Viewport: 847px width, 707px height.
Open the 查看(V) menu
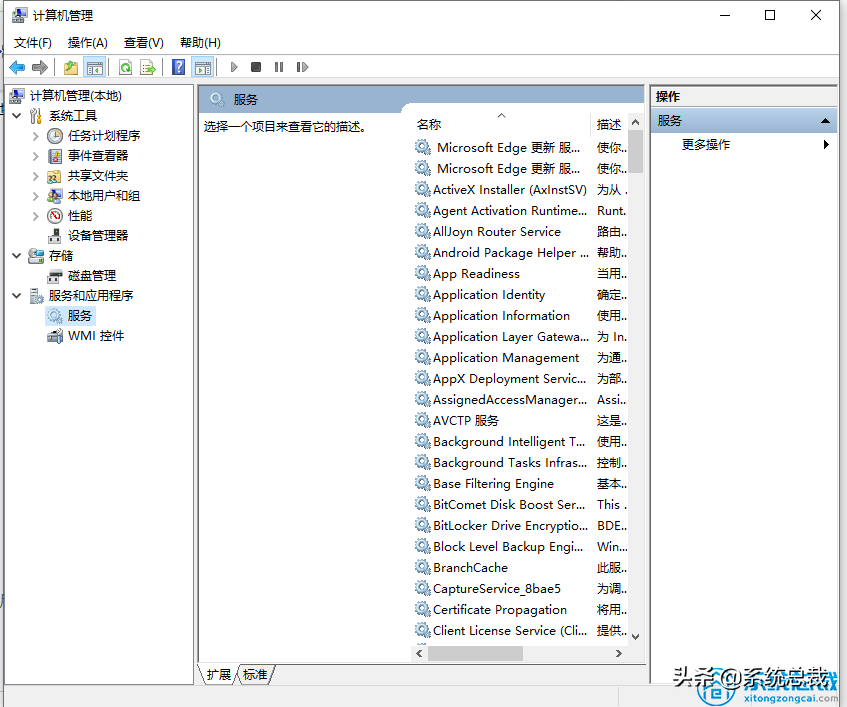[x=142, y=42]
